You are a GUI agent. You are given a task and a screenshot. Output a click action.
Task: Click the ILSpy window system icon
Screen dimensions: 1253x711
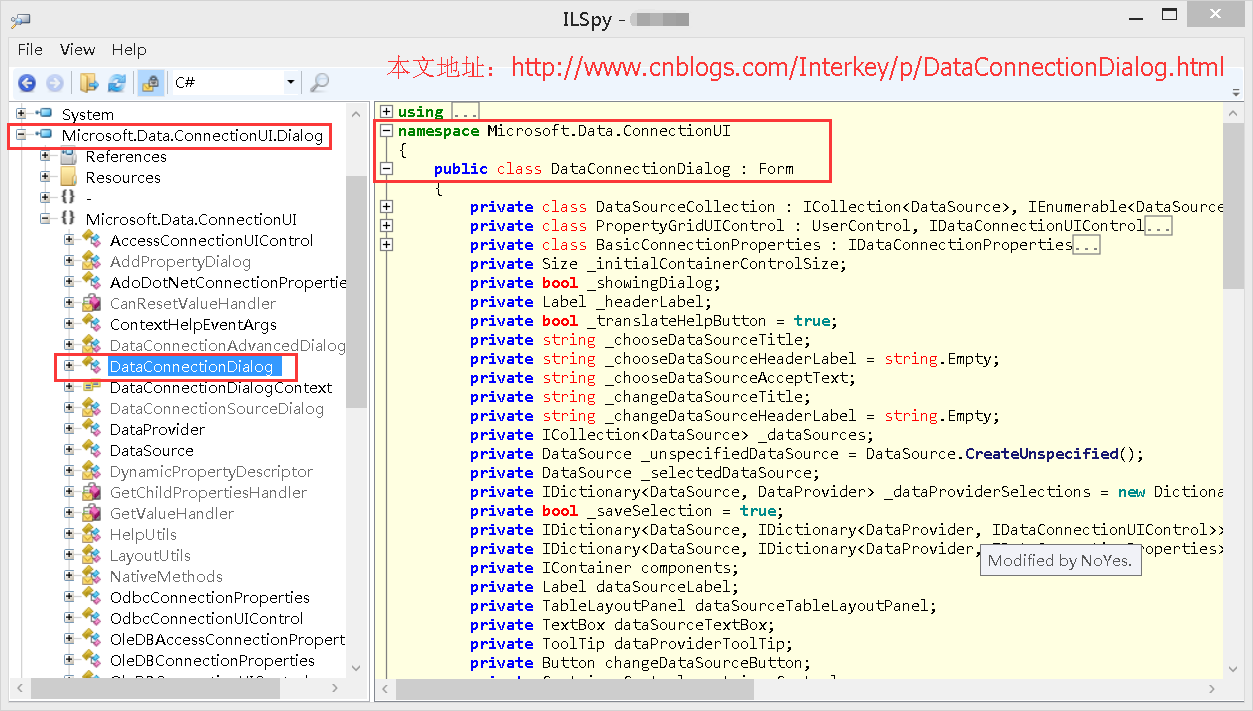(20, 18)
